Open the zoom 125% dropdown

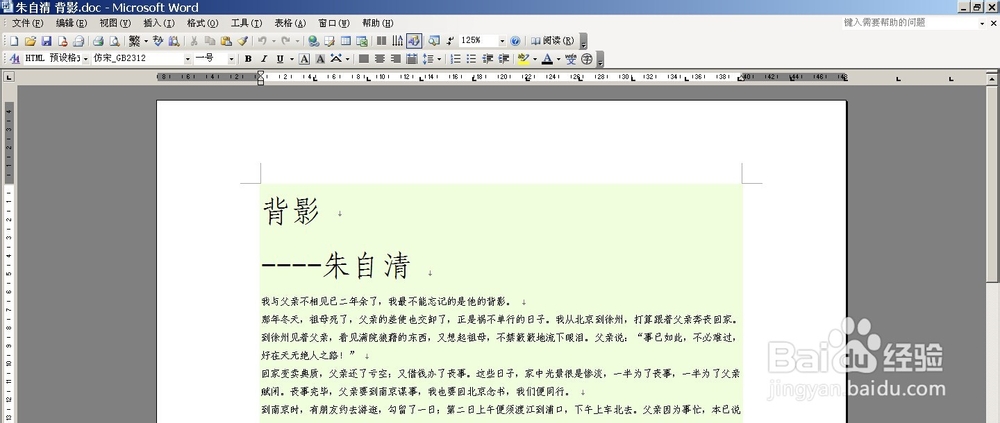pos(502,41)
